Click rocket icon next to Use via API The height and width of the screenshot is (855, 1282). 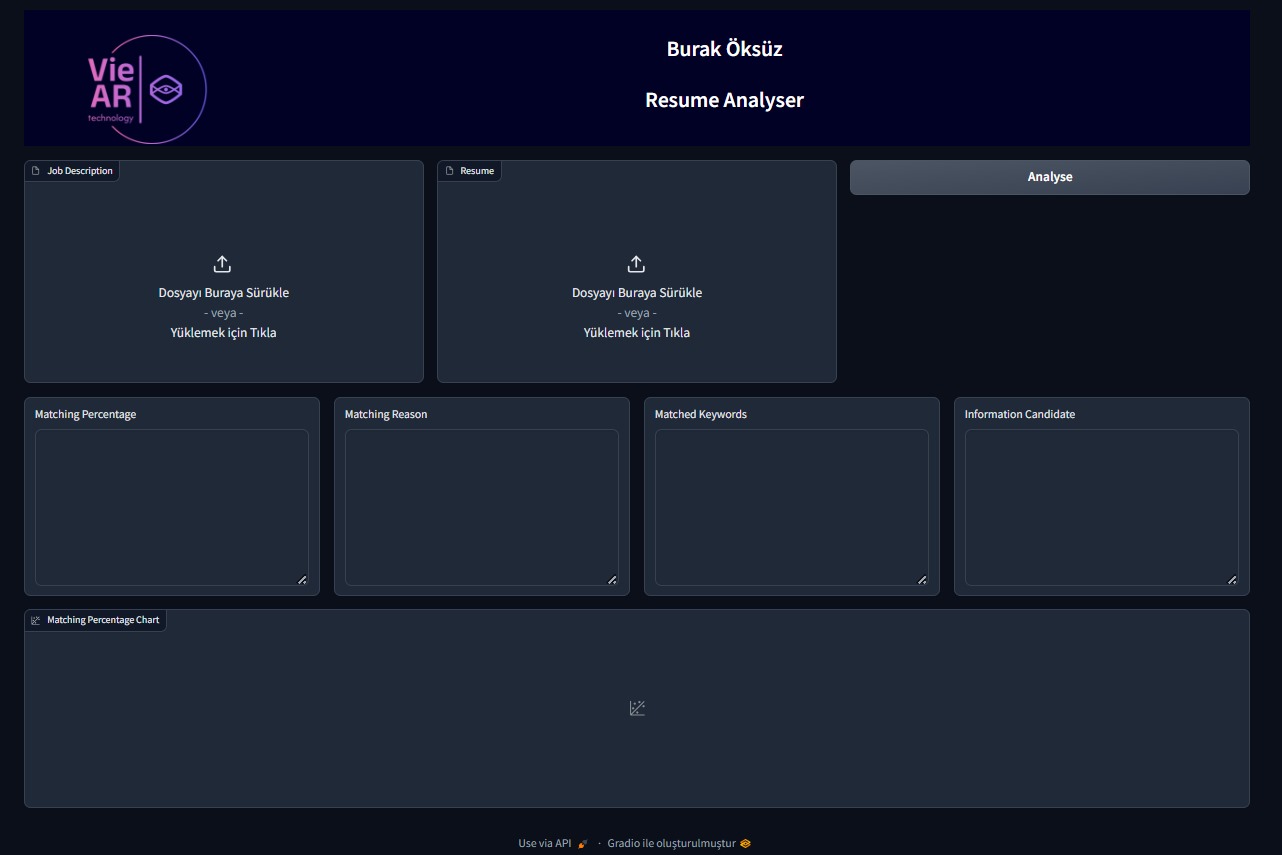[582, 844]
